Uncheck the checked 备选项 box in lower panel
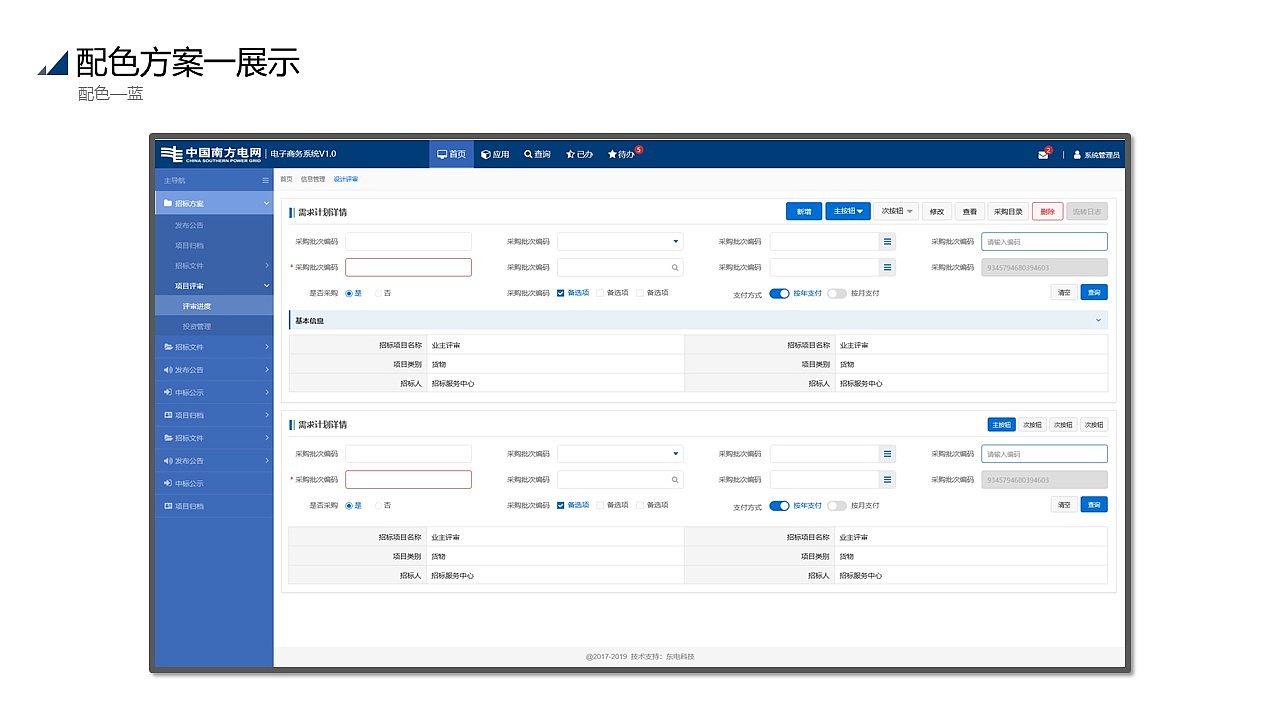Screen dimensions: 1280x720 point(561,505)
